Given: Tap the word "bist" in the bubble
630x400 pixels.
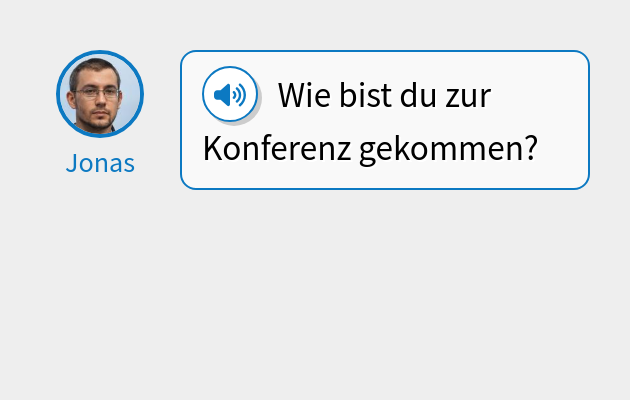Looking at the screenshot, I should point(368,96).
